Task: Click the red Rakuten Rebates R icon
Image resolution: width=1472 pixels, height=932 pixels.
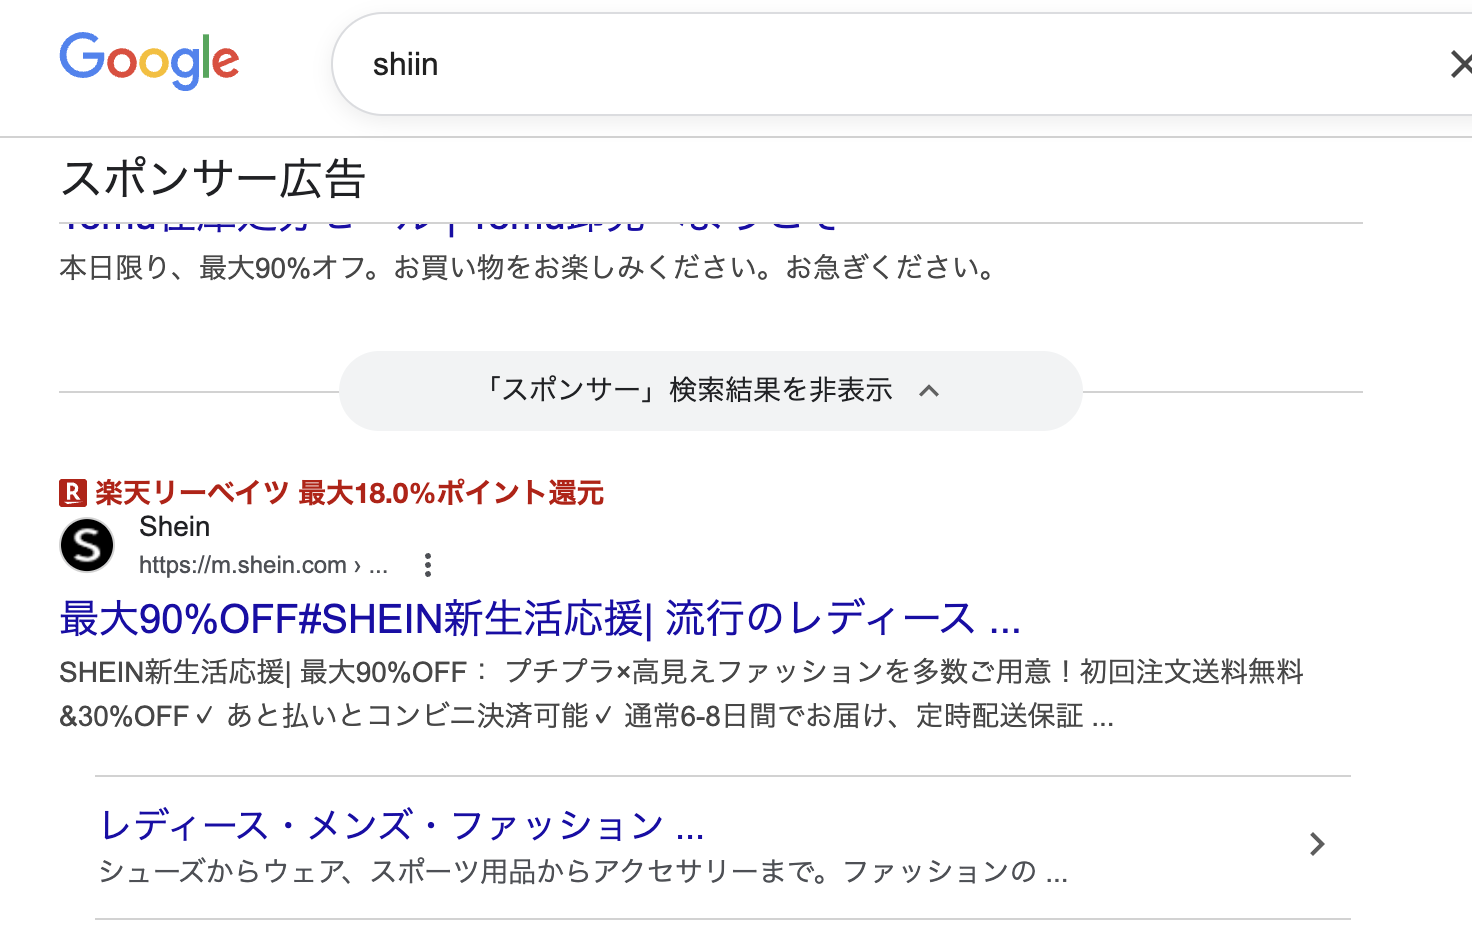Action: coord(73,493)
